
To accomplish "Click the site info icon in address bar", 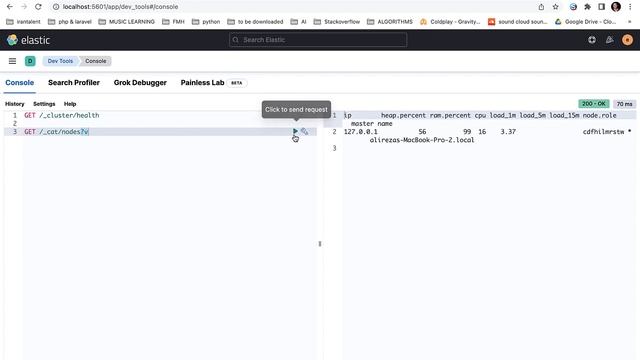I will pyautogui.click(x=56, y=7).
